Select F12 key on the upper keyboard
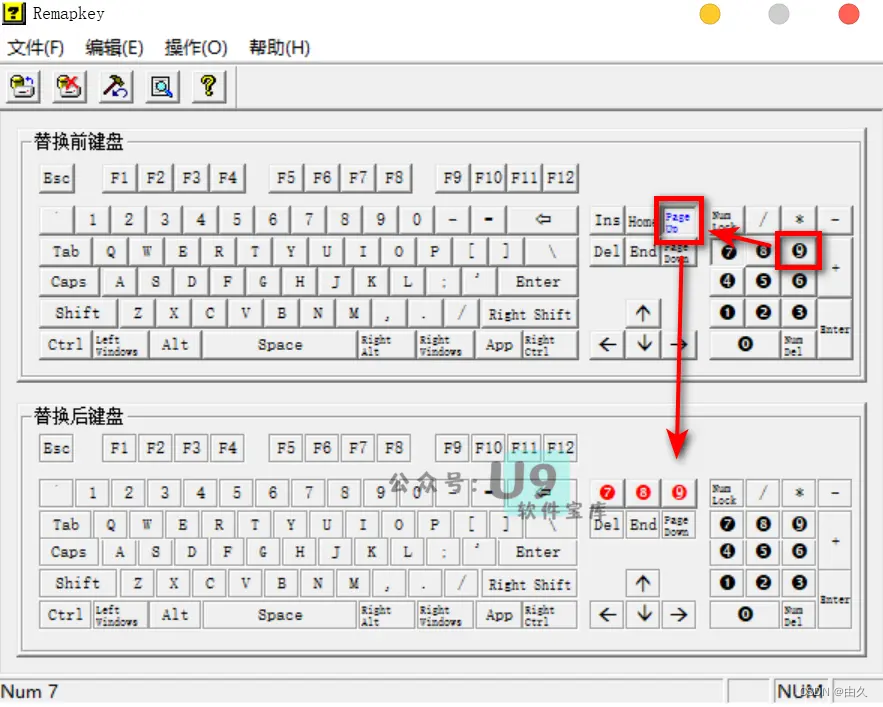This screenshot has height=707, width=883. click(560, 179)
